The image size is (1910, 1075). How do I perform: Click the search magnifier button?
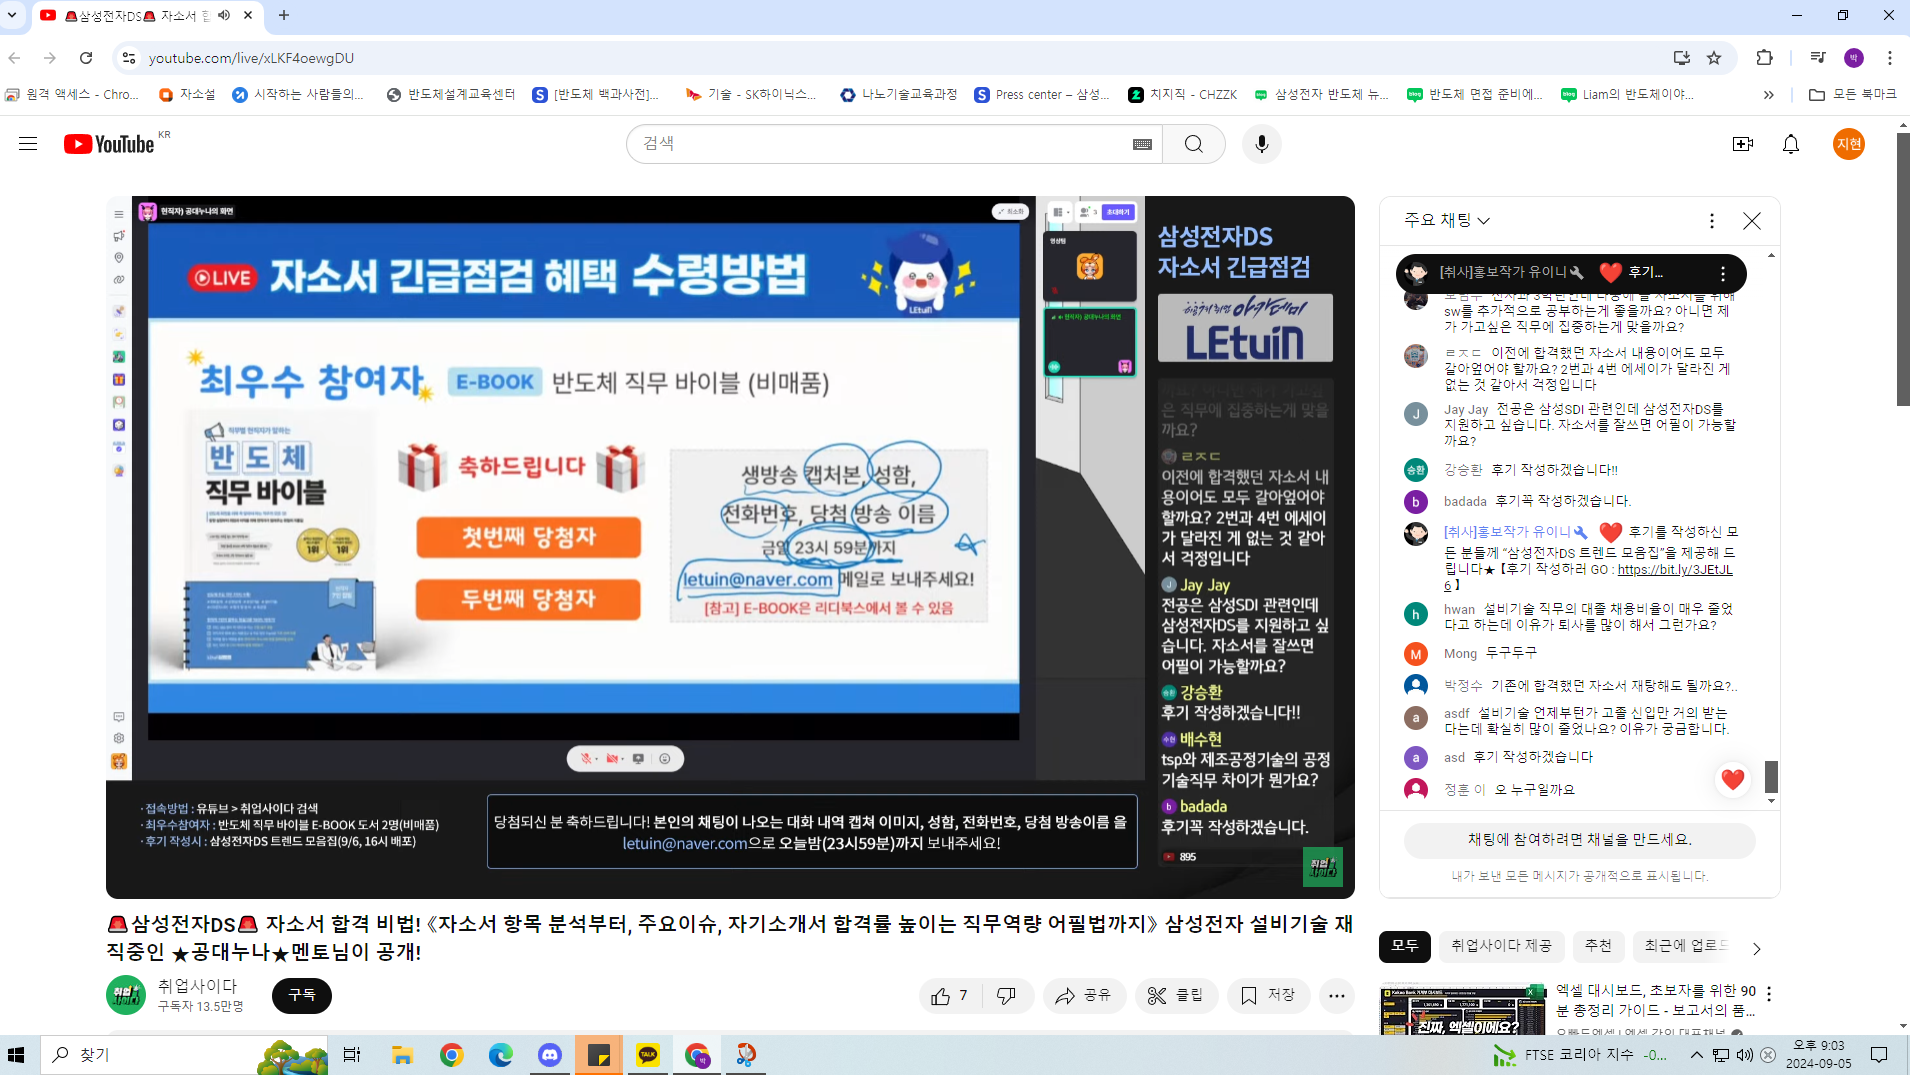(1193, 144)
